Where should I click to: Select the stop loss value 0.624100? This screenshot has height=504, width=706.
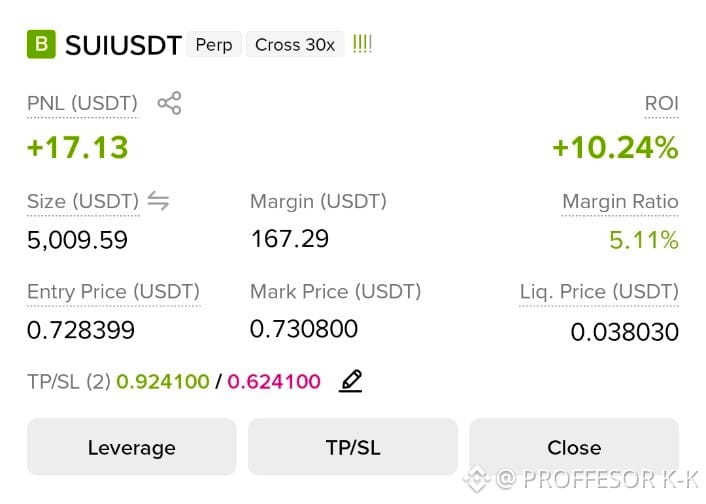click(x=274, y=381)
